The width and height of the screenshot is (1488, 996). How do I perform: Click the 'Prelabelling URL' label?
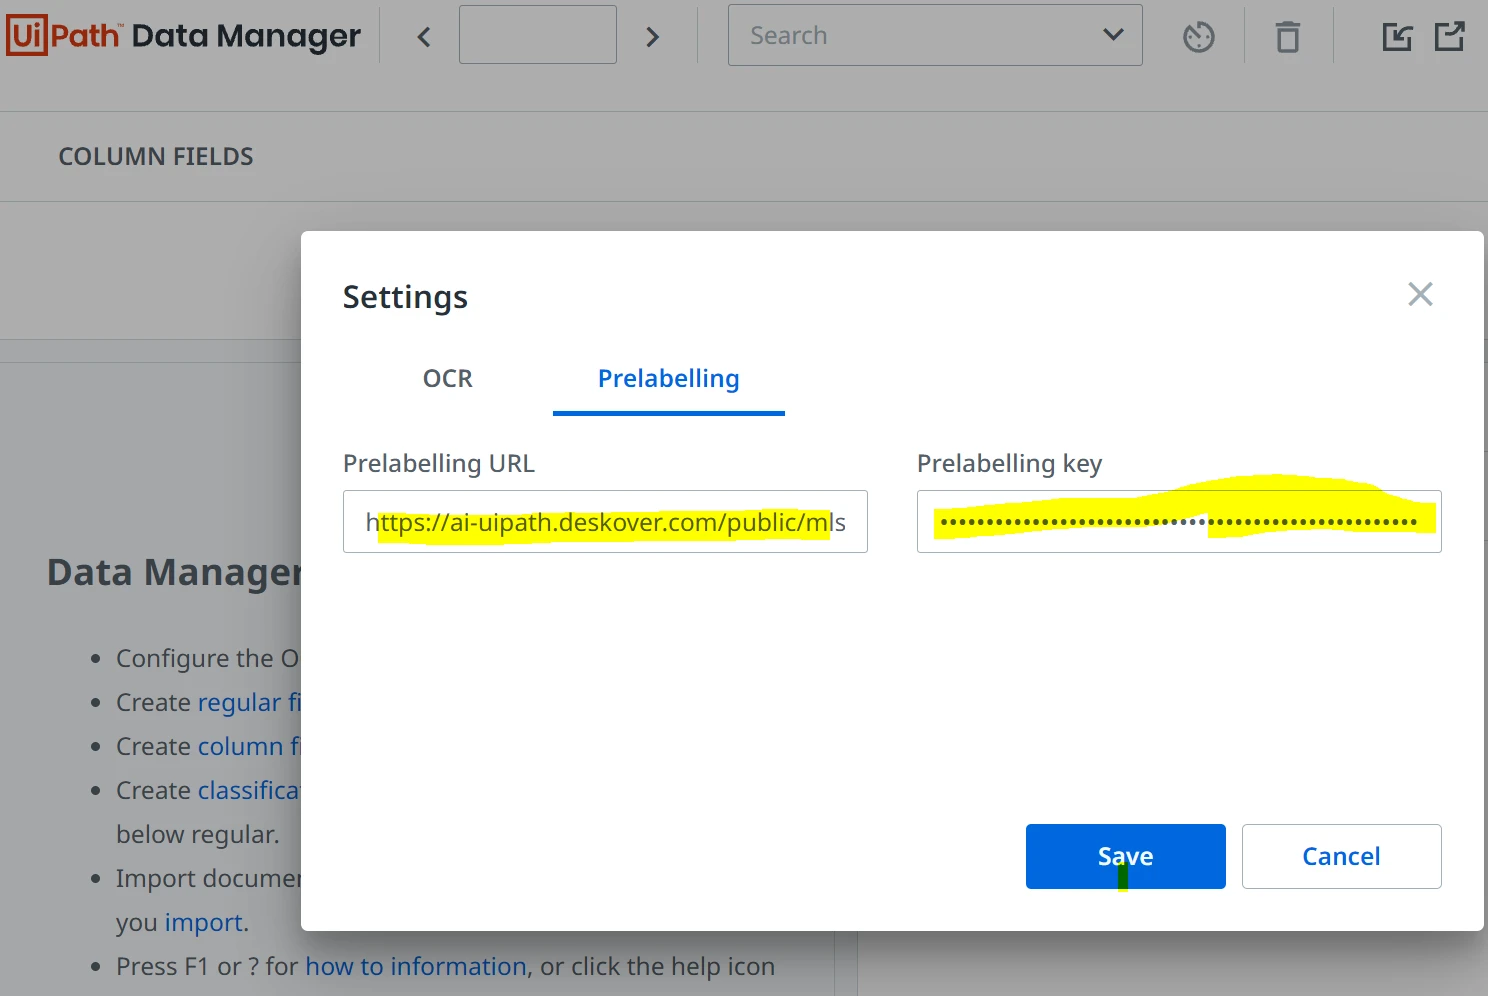coord(439,463)
